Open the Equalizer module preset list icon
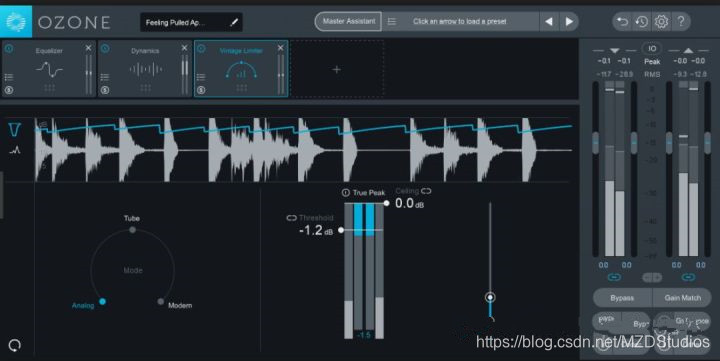This screenshot has width=720, height=361. (9, 77)
